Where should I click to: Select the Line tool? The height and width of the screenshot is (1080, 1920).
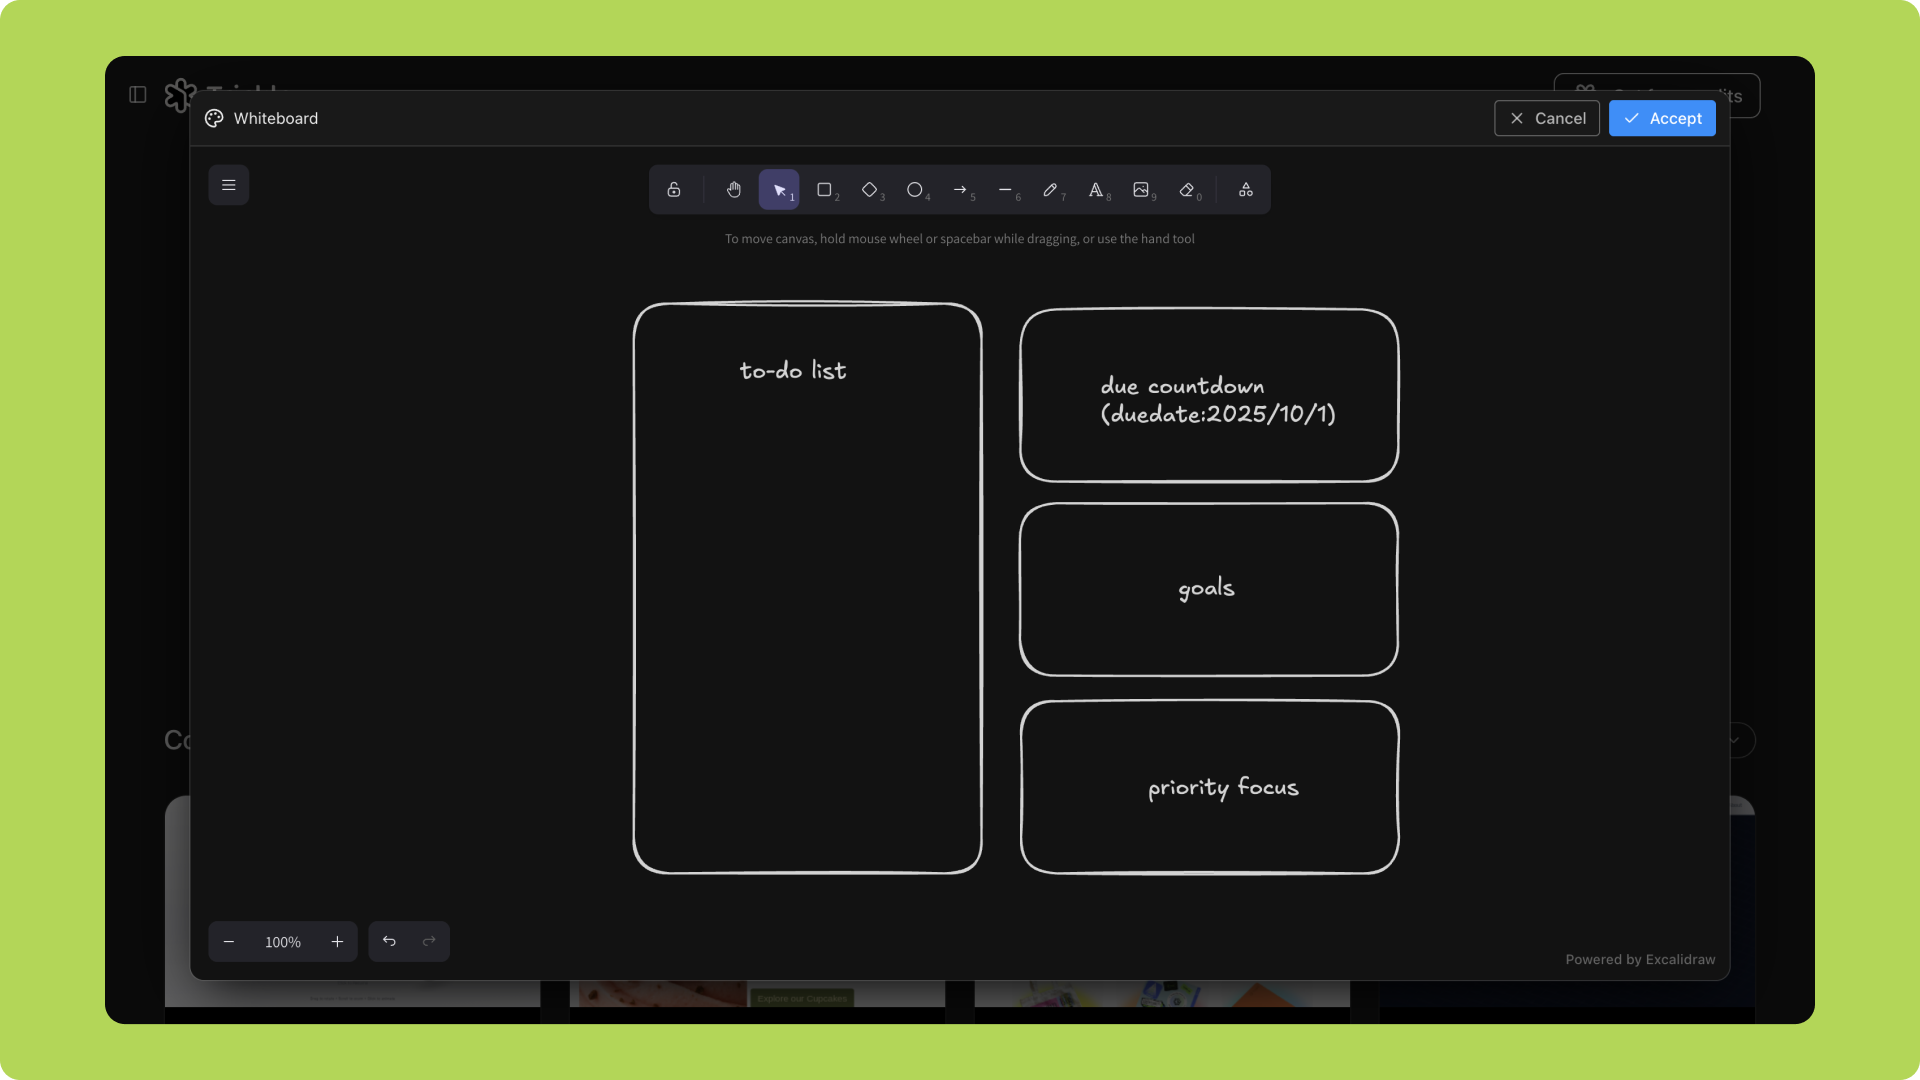tap(1005, 190)
